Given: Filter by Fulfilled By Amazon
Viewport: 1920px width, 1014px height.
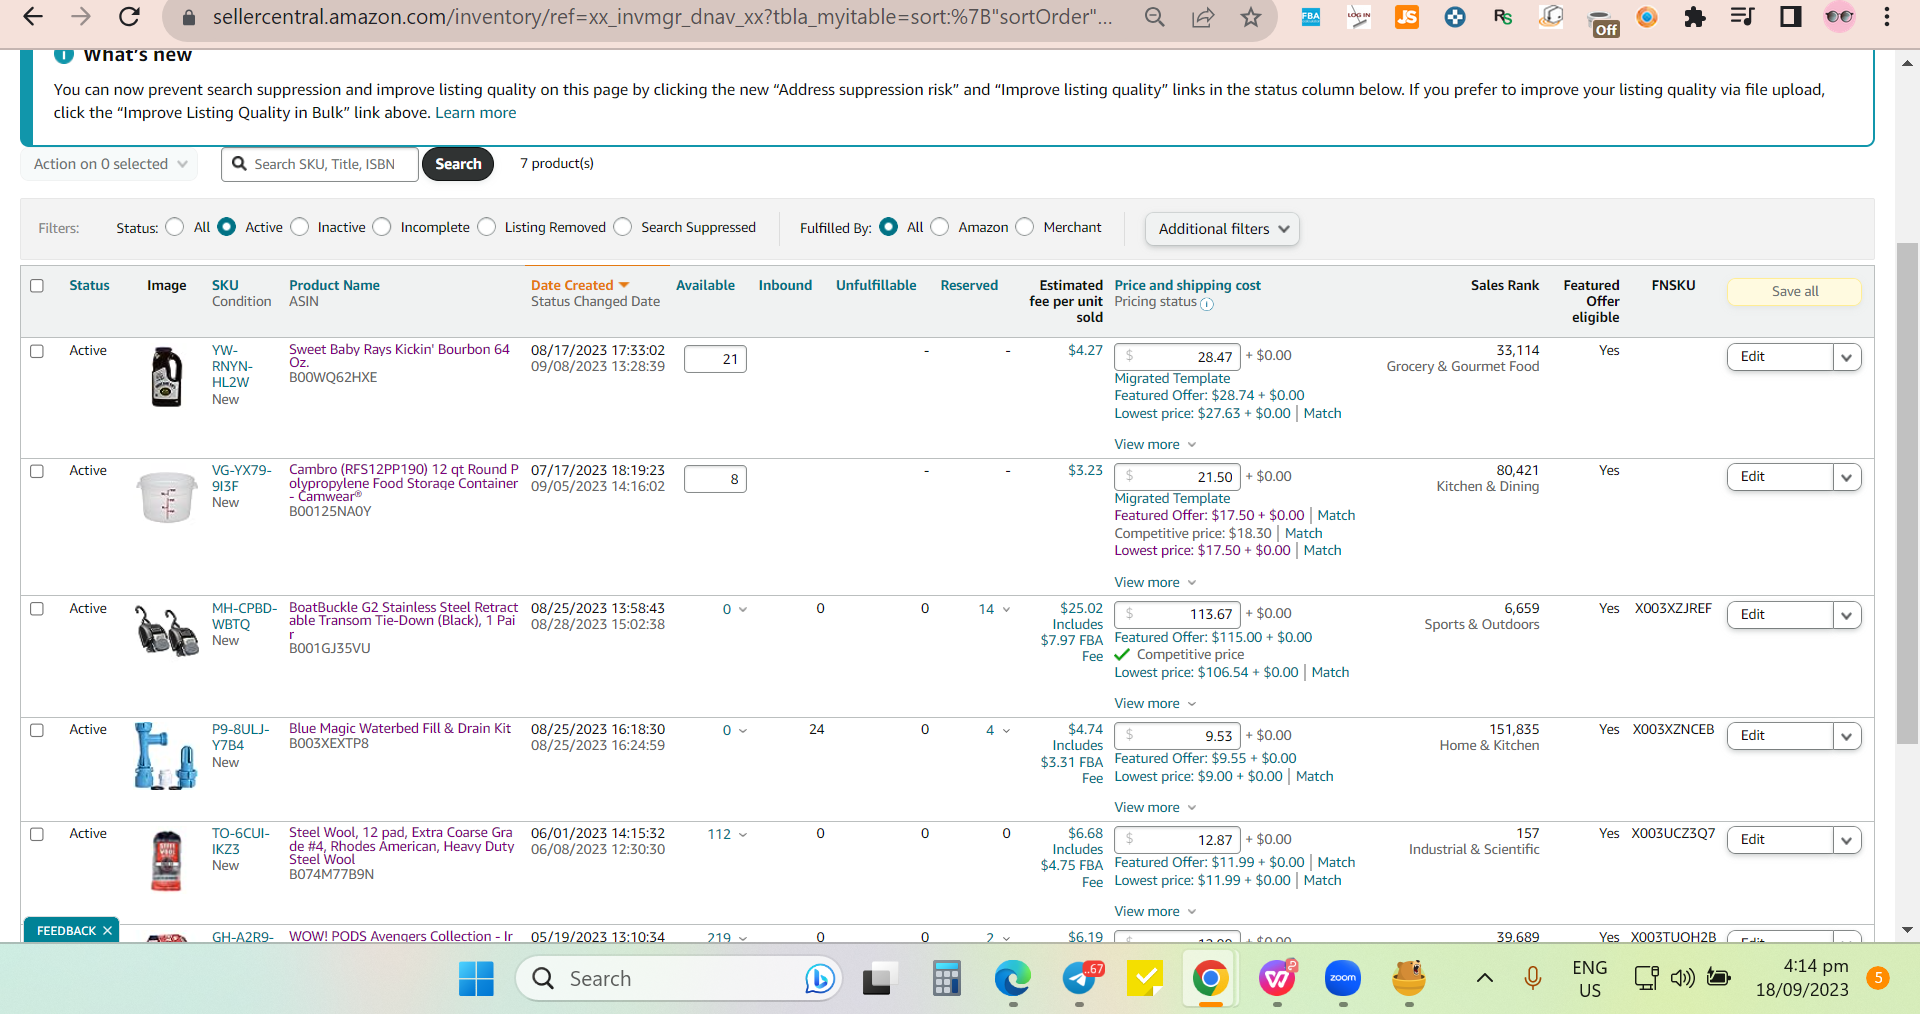Looking at the screenshot, I should click(x=940, y=227).
